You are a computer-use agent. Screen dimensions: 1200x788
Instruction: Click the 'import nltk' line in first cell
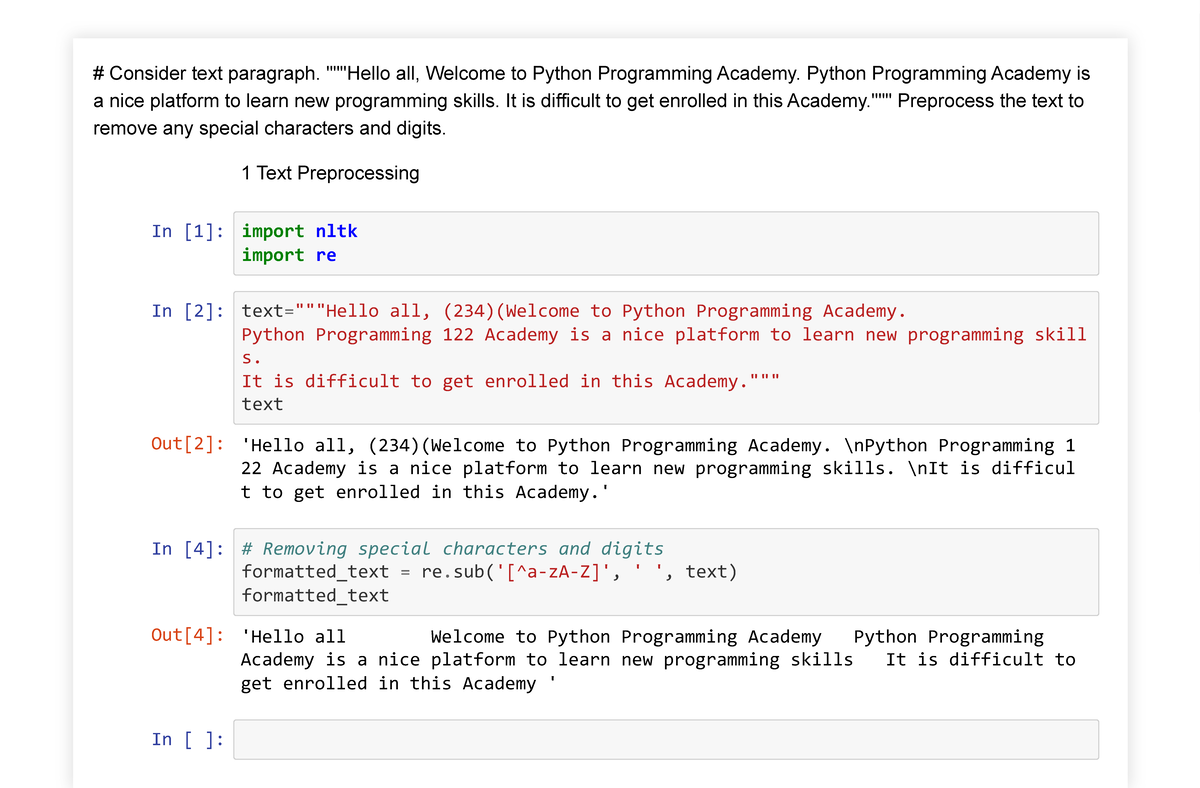tap(299, 231)
